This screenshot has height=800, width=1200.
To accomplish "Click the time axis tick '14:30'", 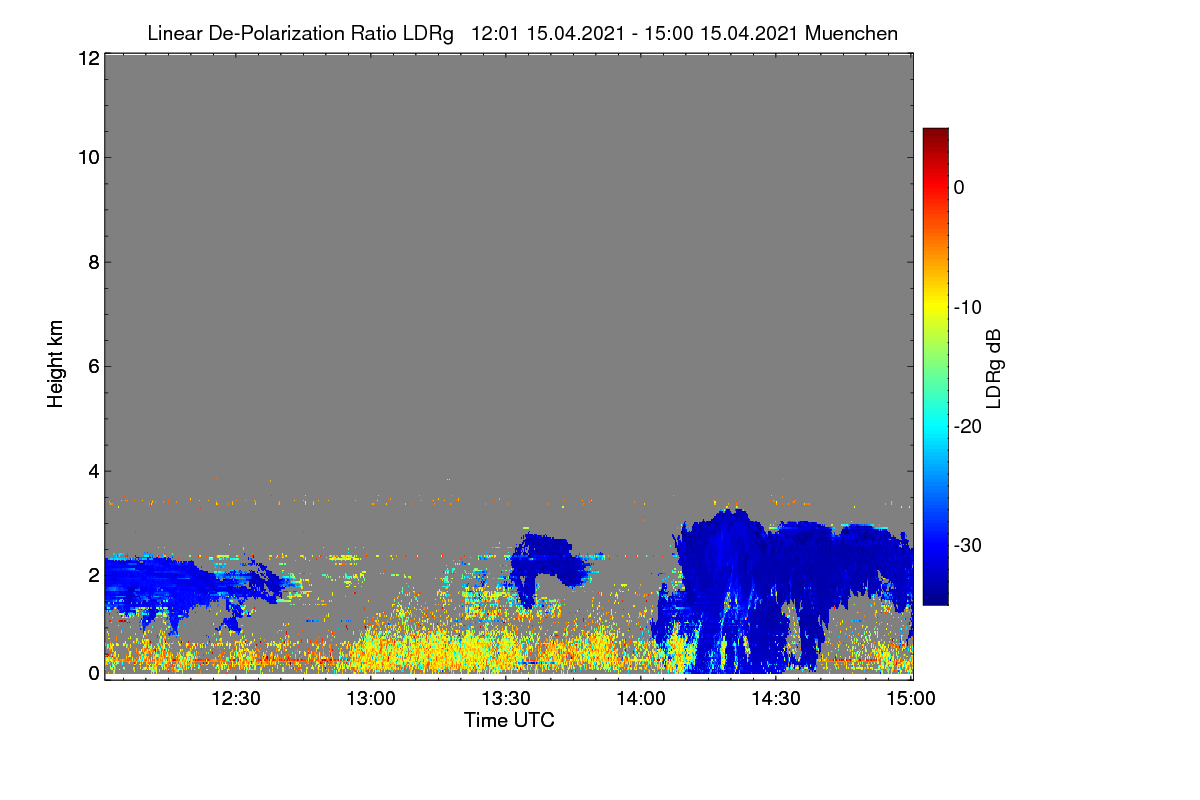I will coord(776,699).
